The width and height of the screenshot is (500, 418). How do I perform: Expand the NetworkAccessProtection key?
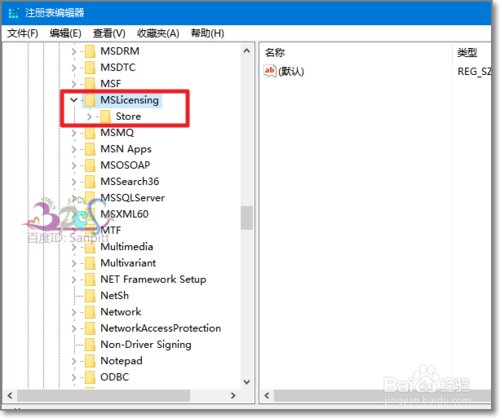click(74, 328)
